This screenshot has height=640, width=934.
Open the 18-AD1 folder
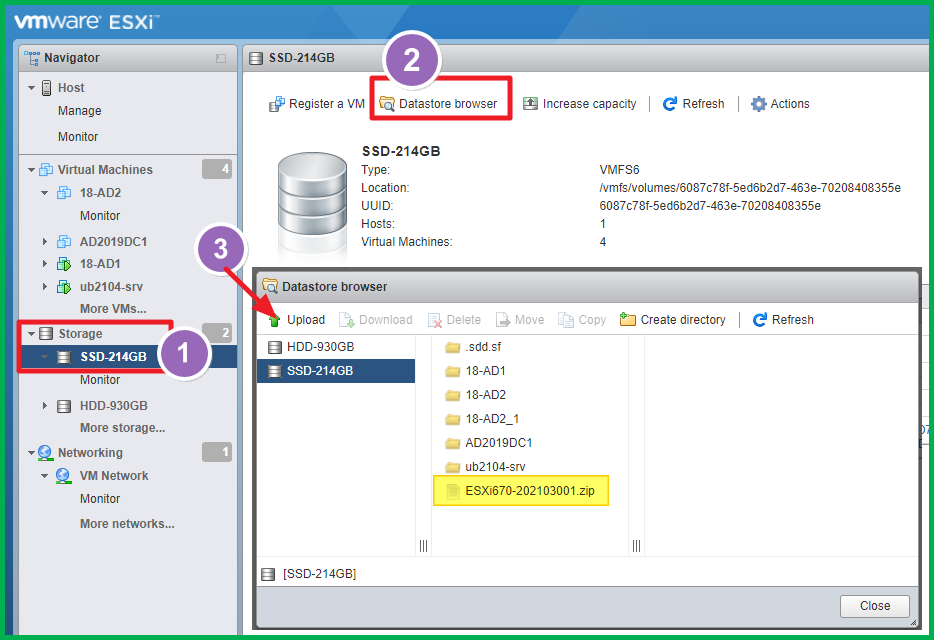(x=475, y=371)
